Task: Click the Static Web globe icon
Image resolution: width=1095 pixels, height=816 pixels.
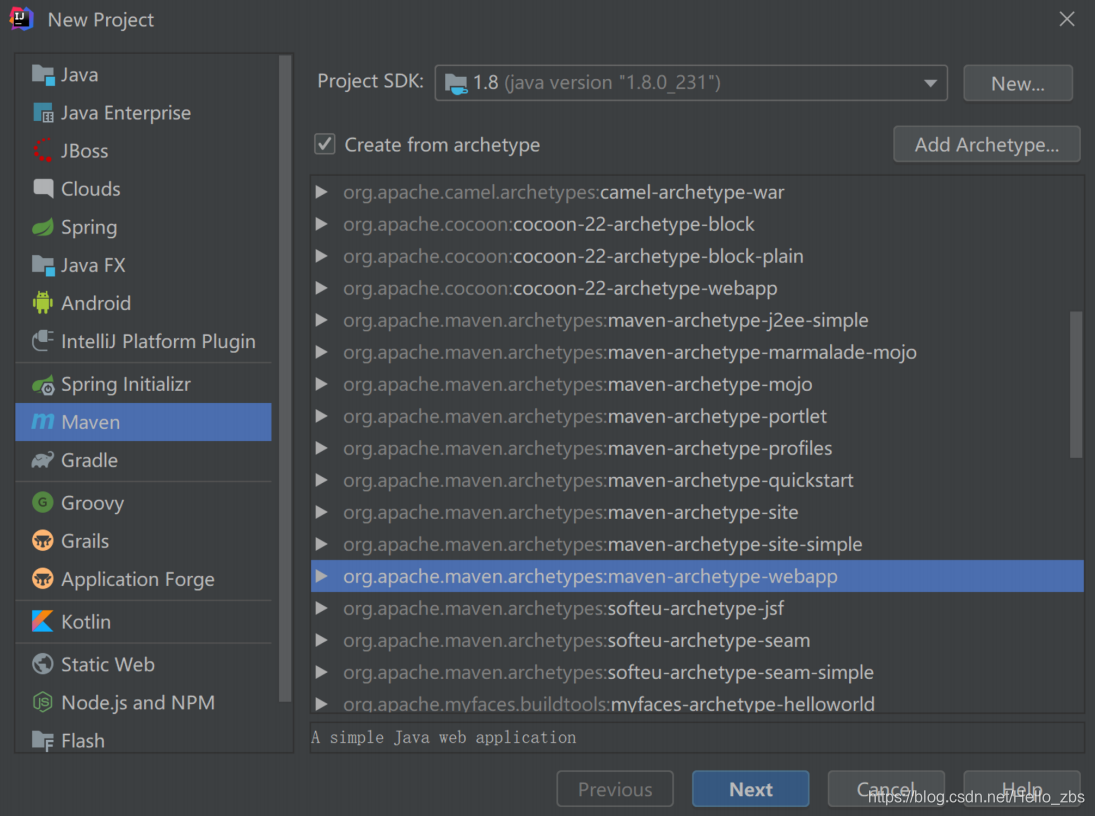Action: point(43,664)
